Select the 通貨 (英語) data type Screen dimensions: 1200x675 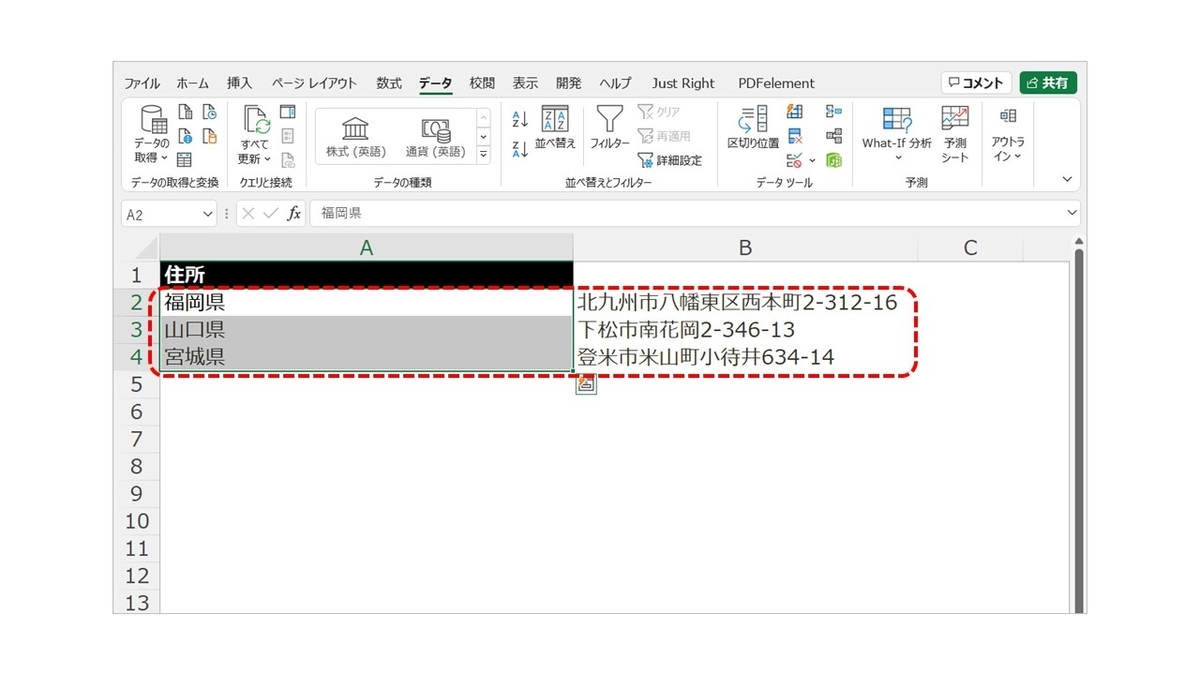[435, 137]
